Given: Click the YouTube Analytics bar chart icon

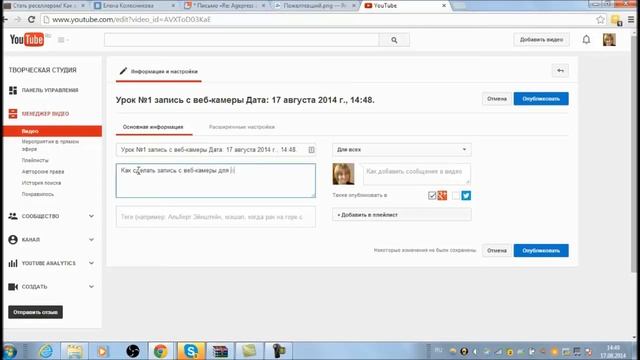Looking at the screenshot, I should tap(13, 263).
